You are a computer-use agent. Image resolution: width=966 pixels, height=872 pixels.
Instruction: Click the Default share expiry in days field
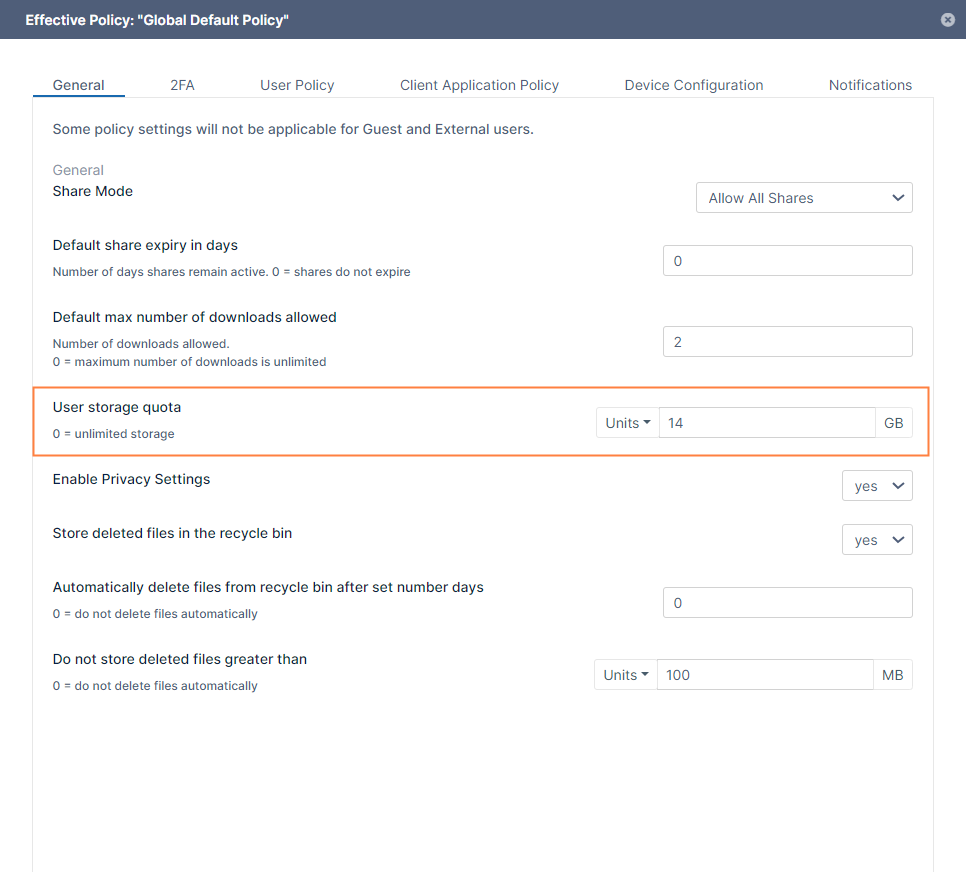(x=787, y=261)
